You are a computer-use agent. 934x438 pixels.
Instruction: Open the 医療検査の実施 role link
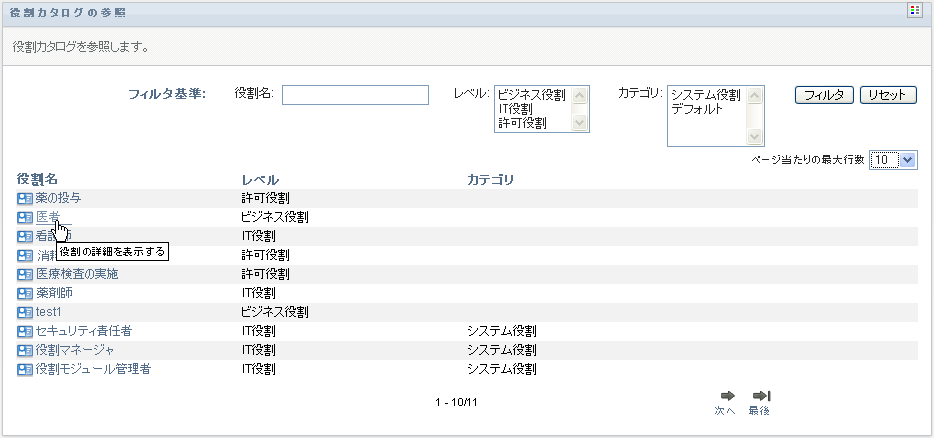pyautogui.click(x=77, y=274)
